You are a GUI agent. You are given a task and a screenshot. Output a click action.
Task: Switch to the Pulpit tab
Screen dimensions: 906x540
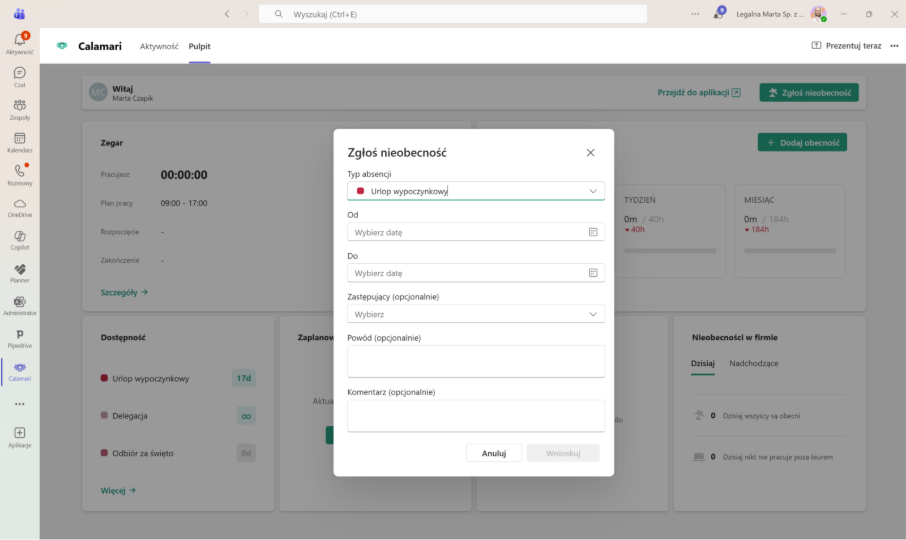tap(199, 46)
